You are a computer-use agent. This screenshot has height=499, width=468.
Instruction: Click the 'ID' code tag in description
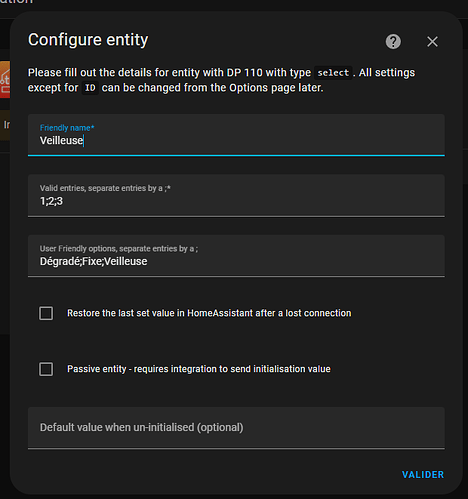90,88
